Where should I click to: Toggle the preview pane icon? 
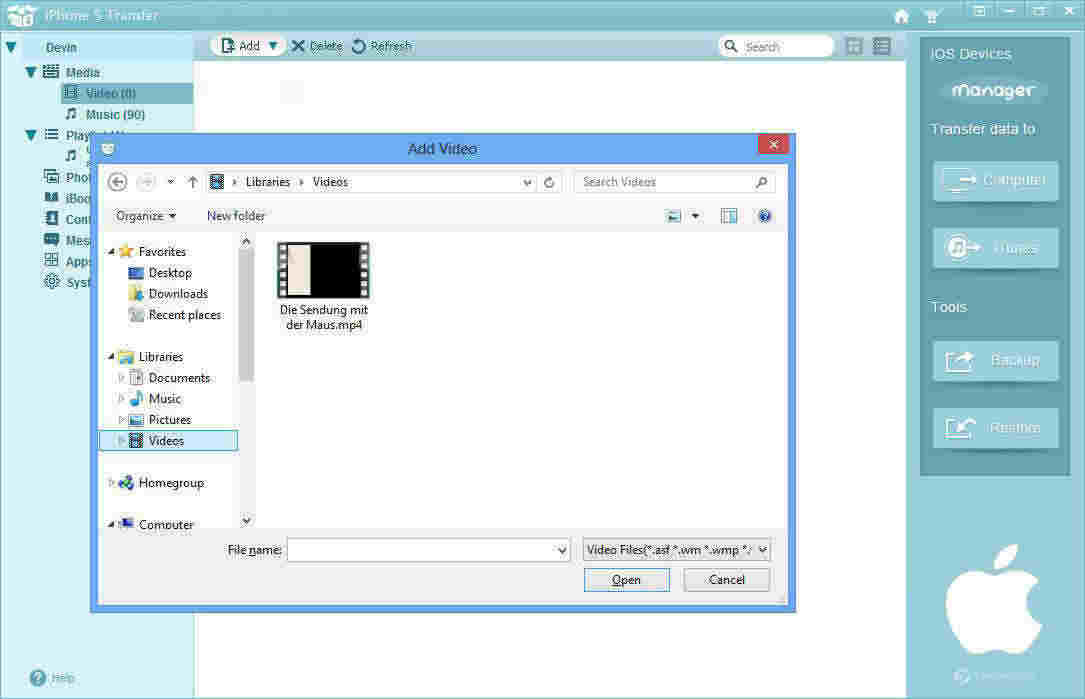point(729,216)
